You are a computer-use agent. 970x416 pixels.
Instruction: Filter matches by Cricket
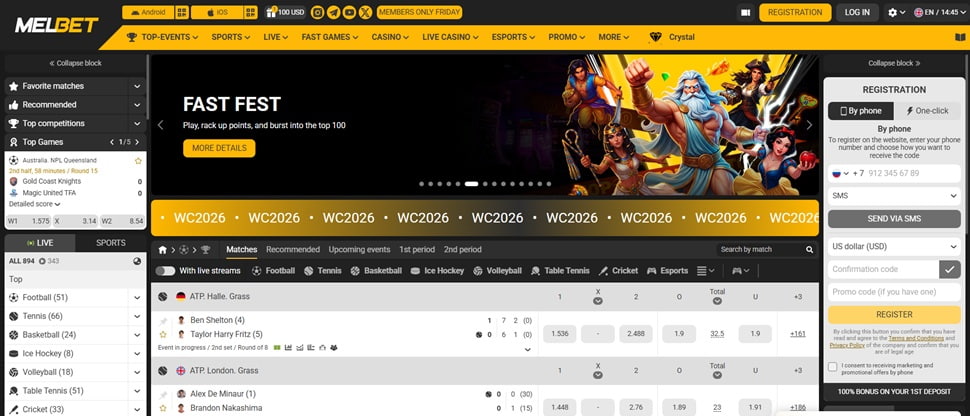tap(617, 271)
